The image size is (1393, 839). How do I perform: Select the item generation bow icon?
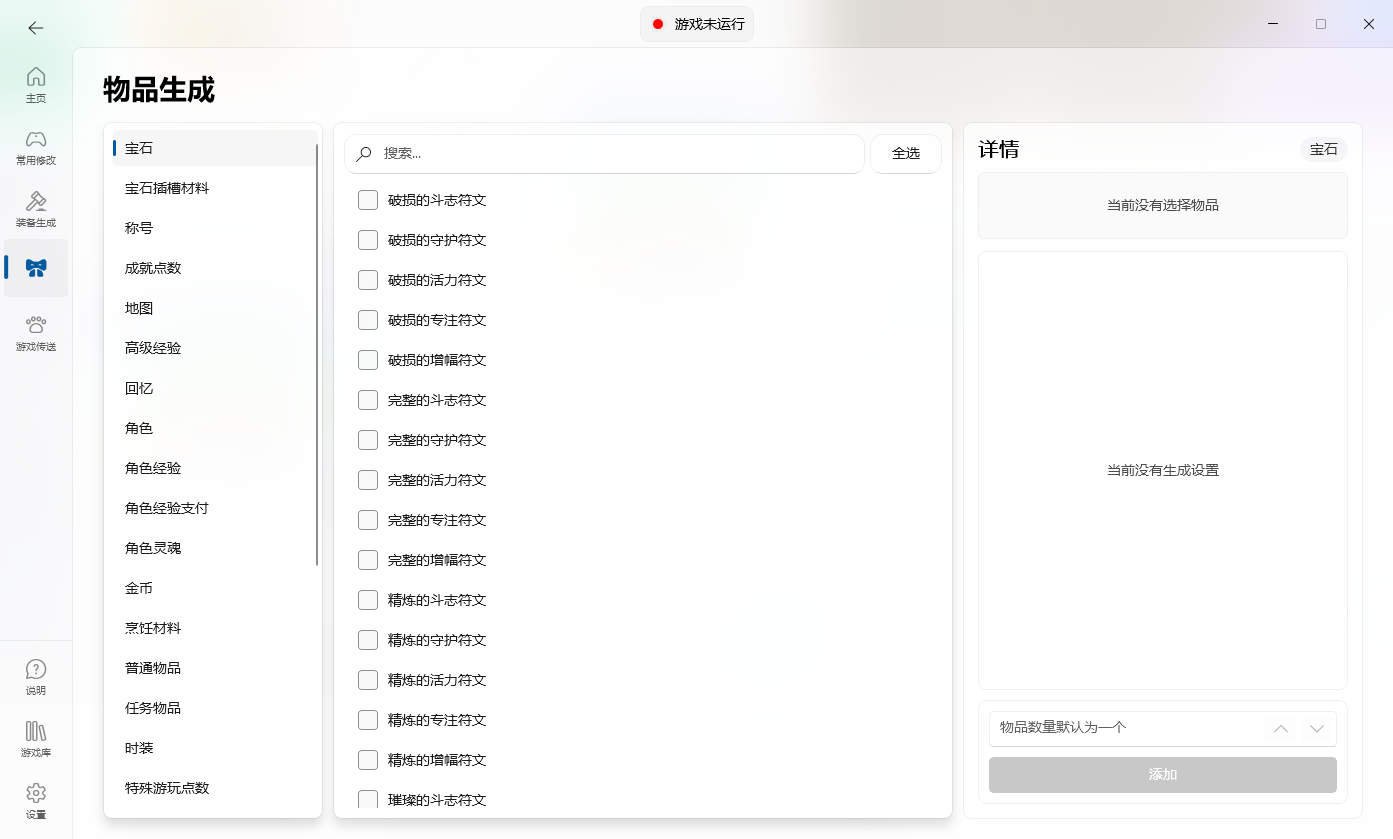pos(36,268)
